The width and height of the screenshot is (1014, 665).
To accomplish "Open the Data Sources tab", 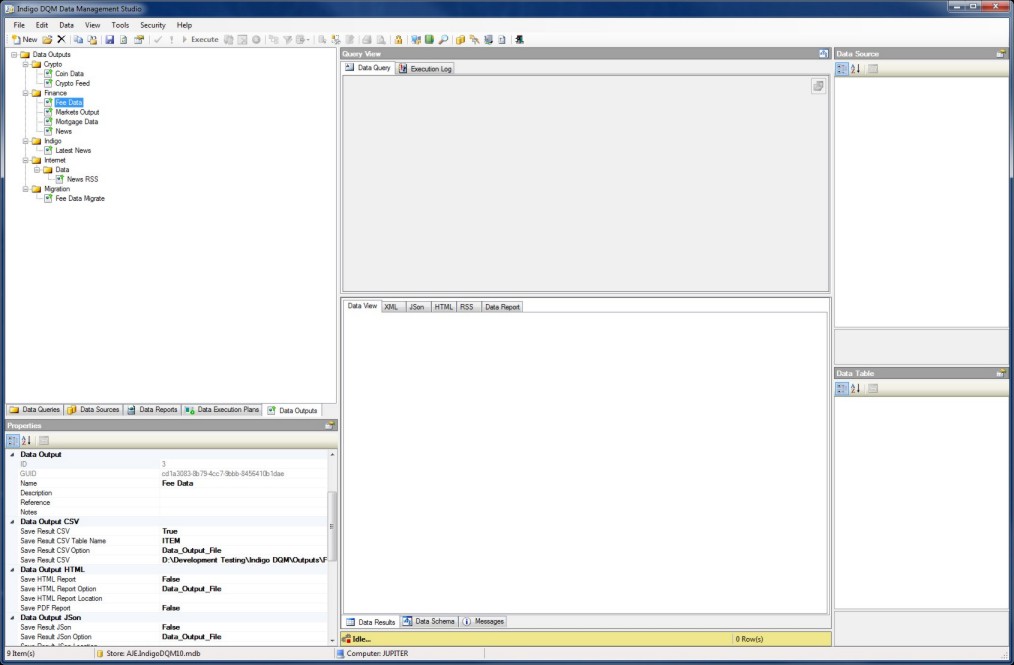I will point(94,410).
